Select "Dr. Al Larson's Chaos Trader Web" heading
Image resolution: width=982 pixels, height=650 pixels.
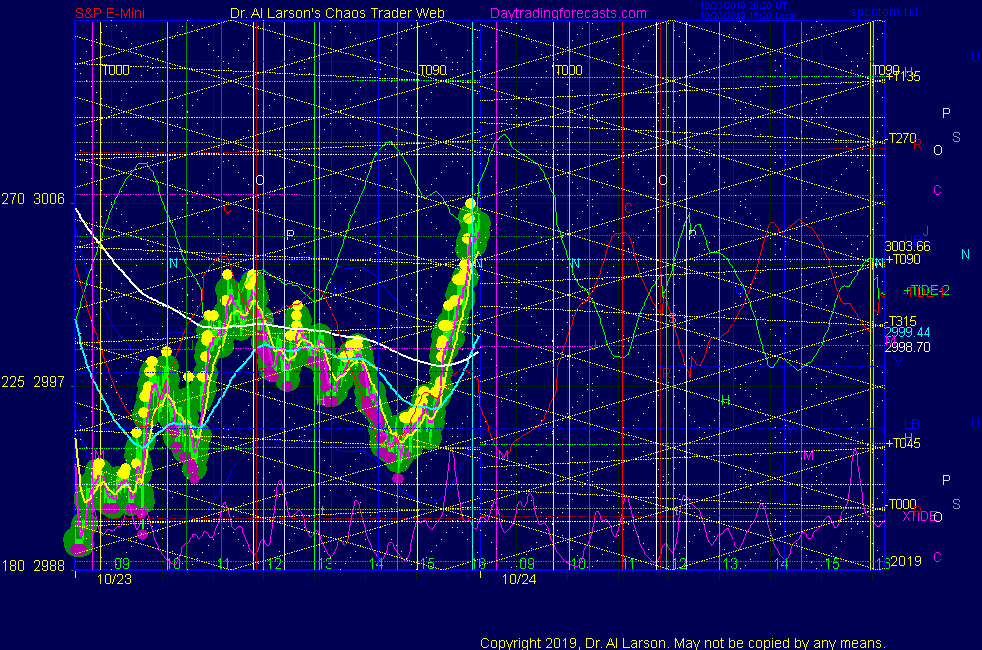(337, 13)
